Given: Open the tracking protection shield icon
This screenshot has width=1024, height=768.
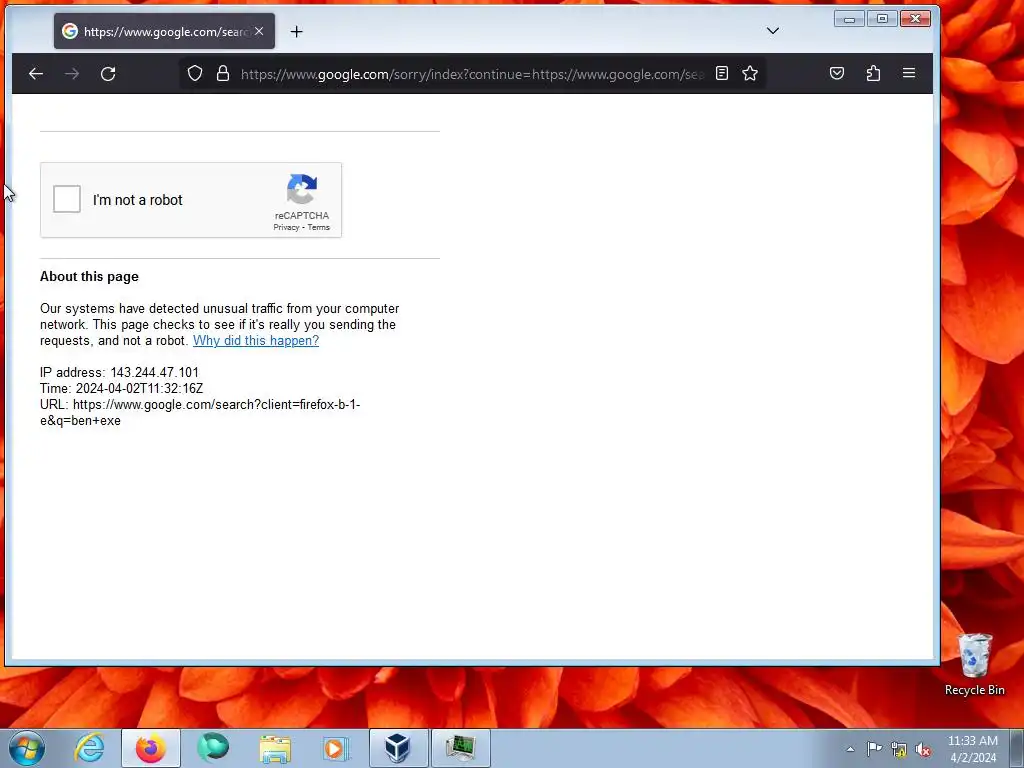Looking at the screenshot, I should point(195,73).
